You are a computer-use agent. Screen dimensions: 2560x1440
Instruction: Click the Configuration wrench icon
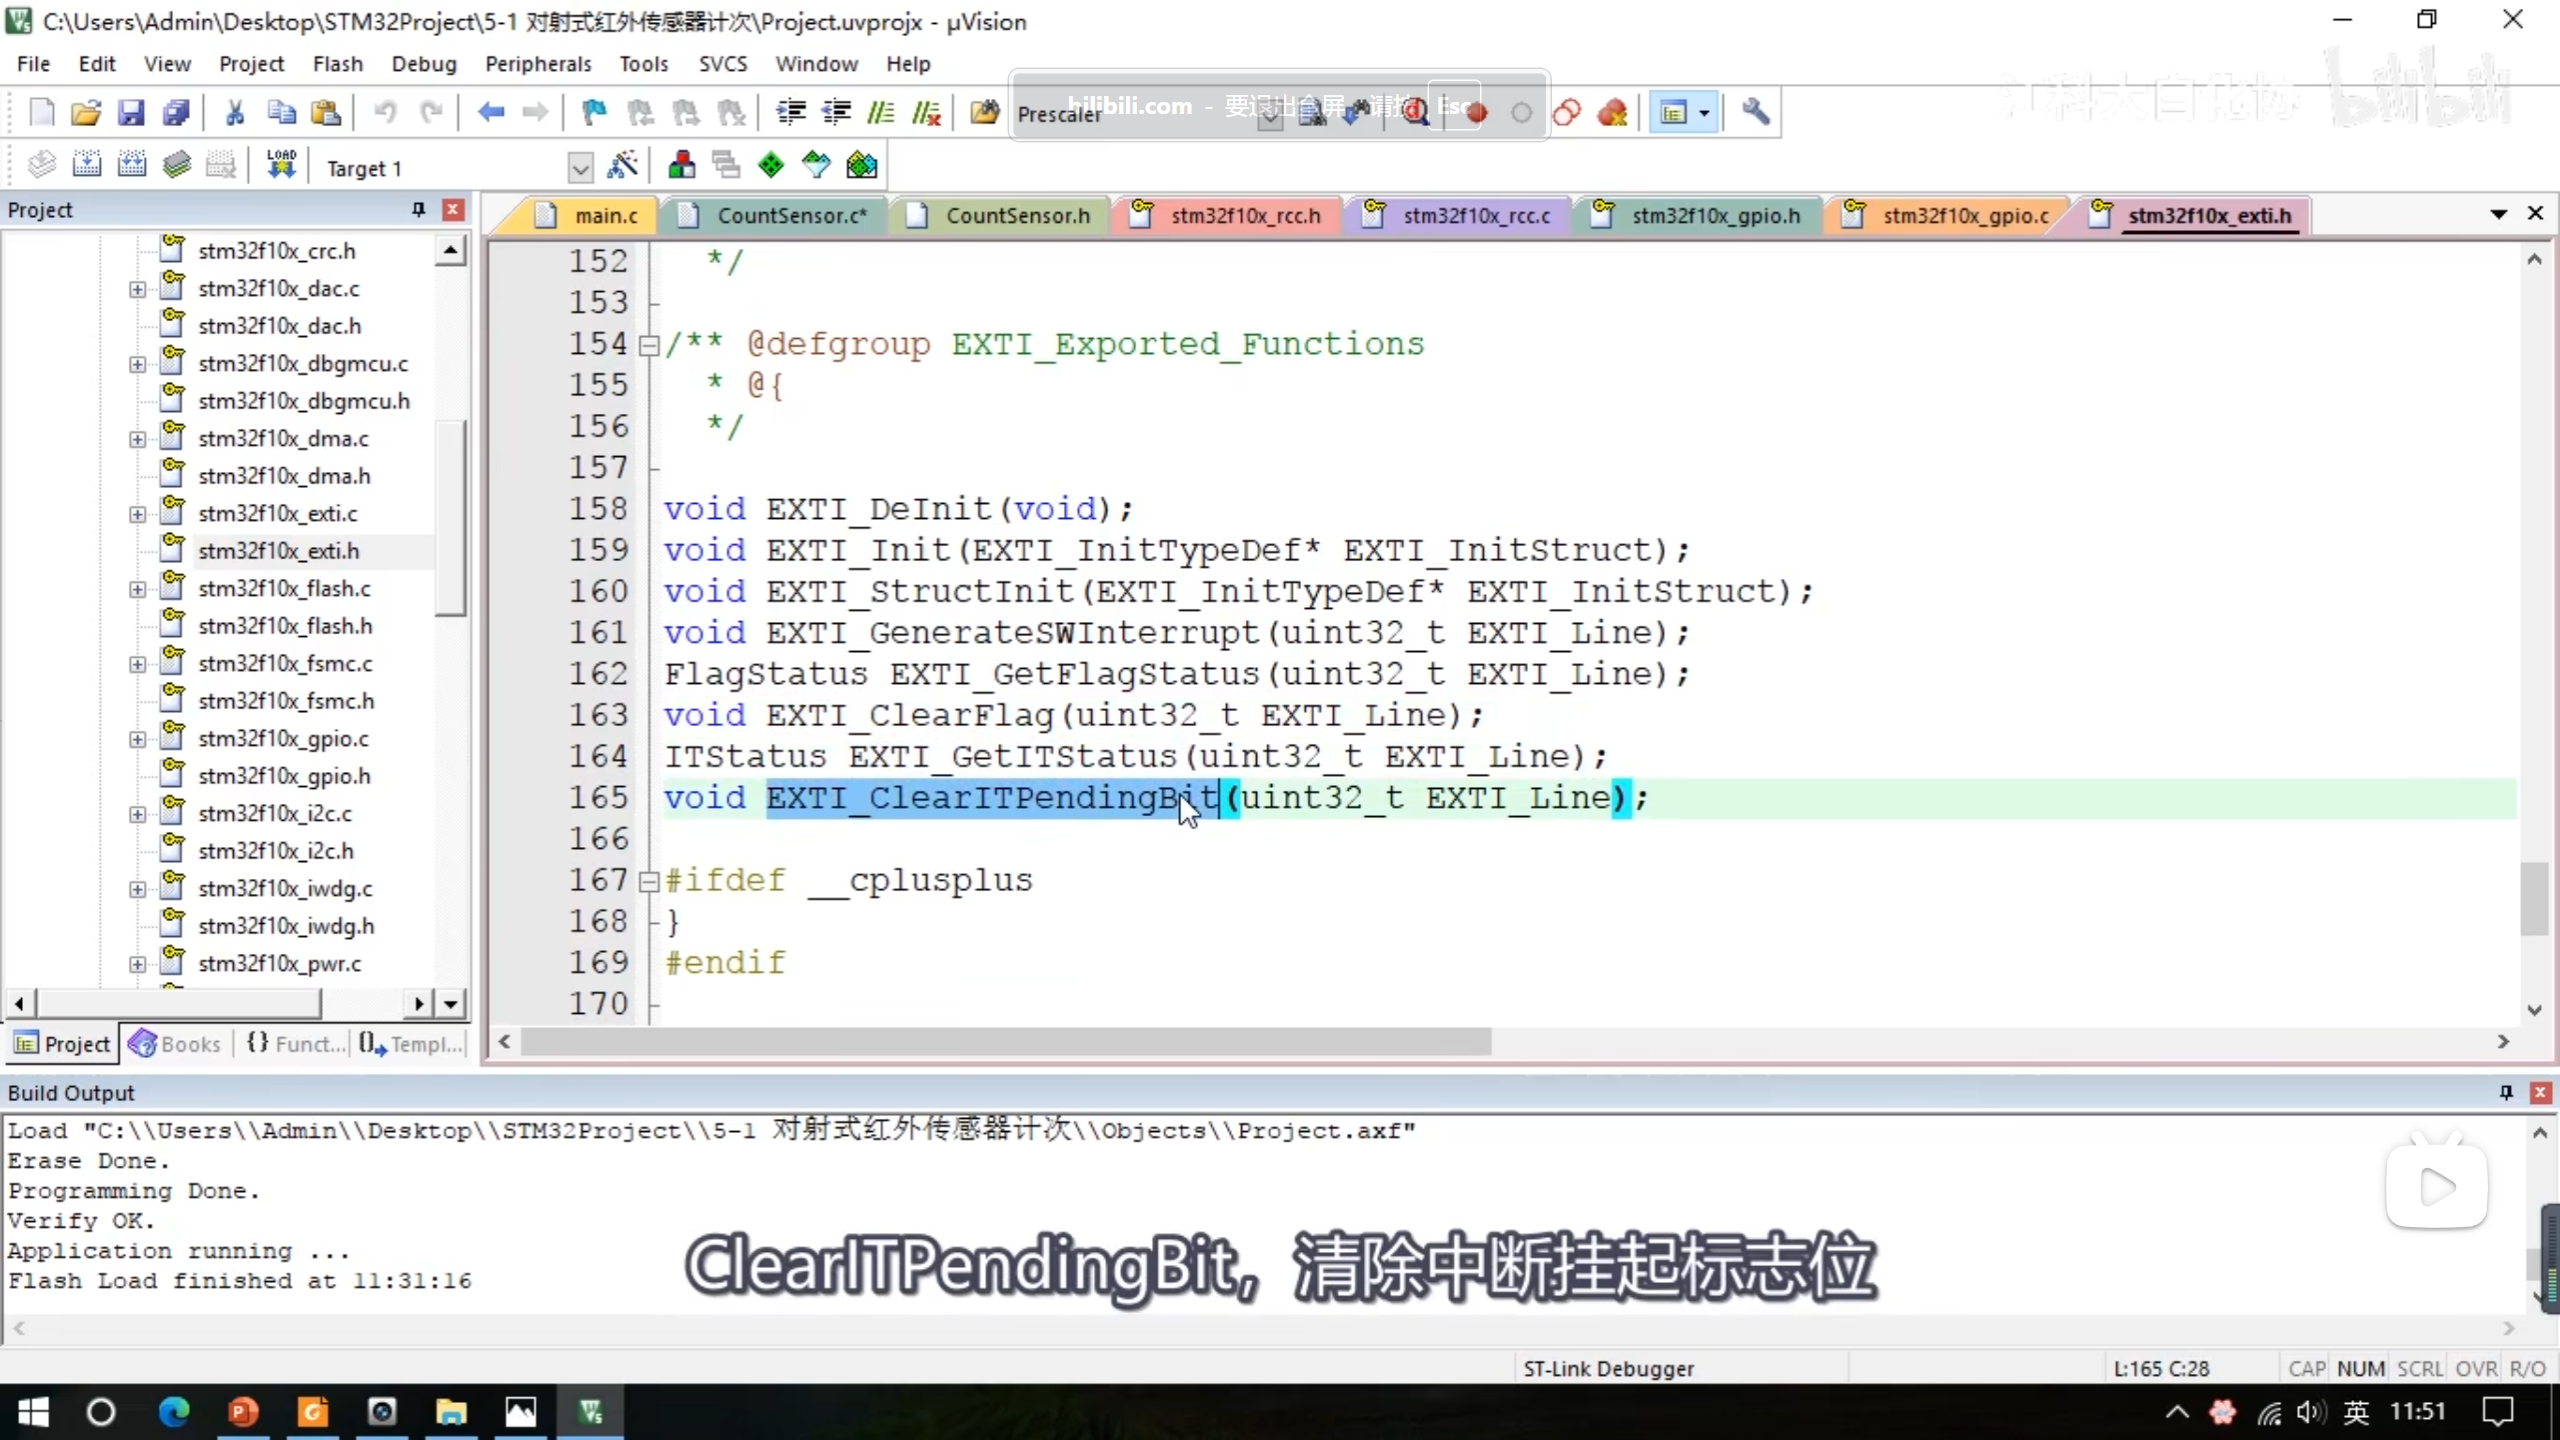[x=1755, y=112]
